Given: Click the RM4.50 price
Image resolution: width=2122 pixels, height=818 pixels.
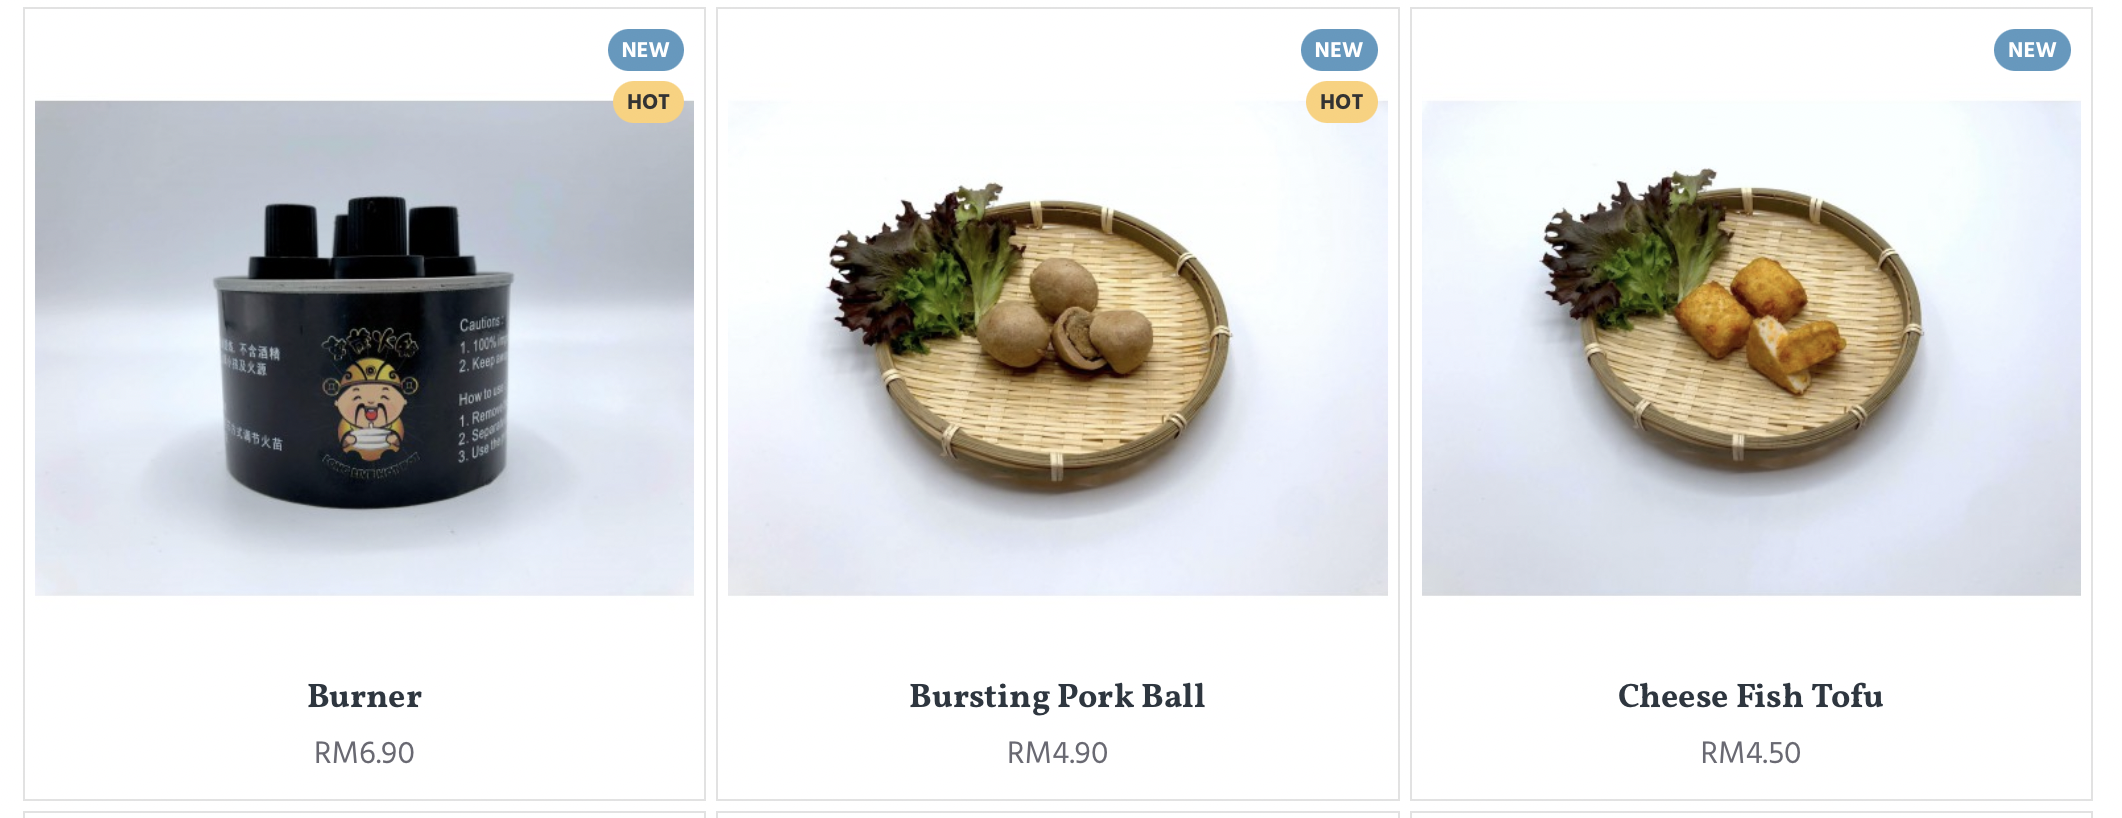Looking at the screenshot, I should 1750,753.
